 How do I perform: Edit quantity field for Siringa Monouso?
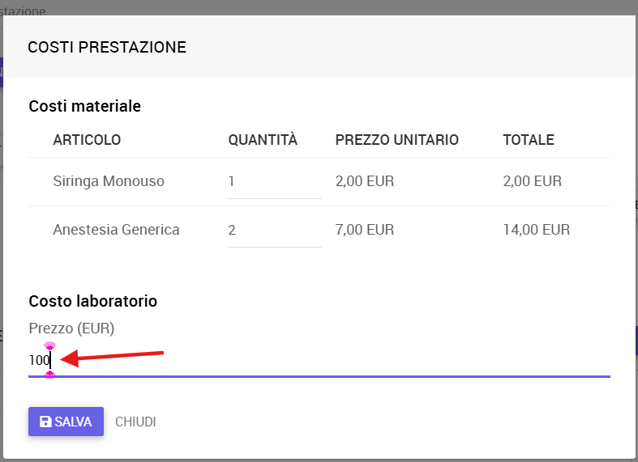275,182
